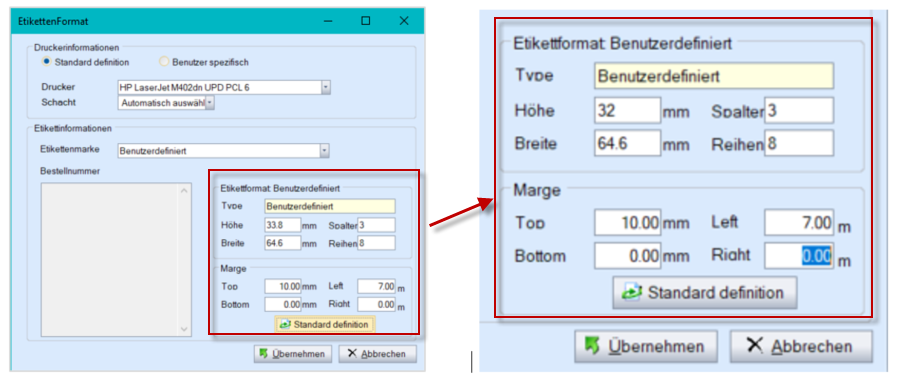Image resolution: width=897 pixels, height=379 pixels.
Task: Click the enlarged Bottom field 0.00
Action: tap(627, 256)
